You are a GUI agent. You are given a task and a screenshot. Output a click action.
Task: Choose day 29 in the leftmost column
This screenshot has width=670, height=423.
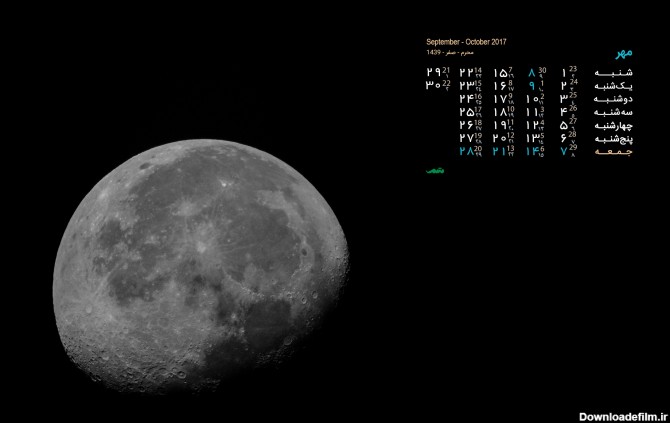(433, 73)
